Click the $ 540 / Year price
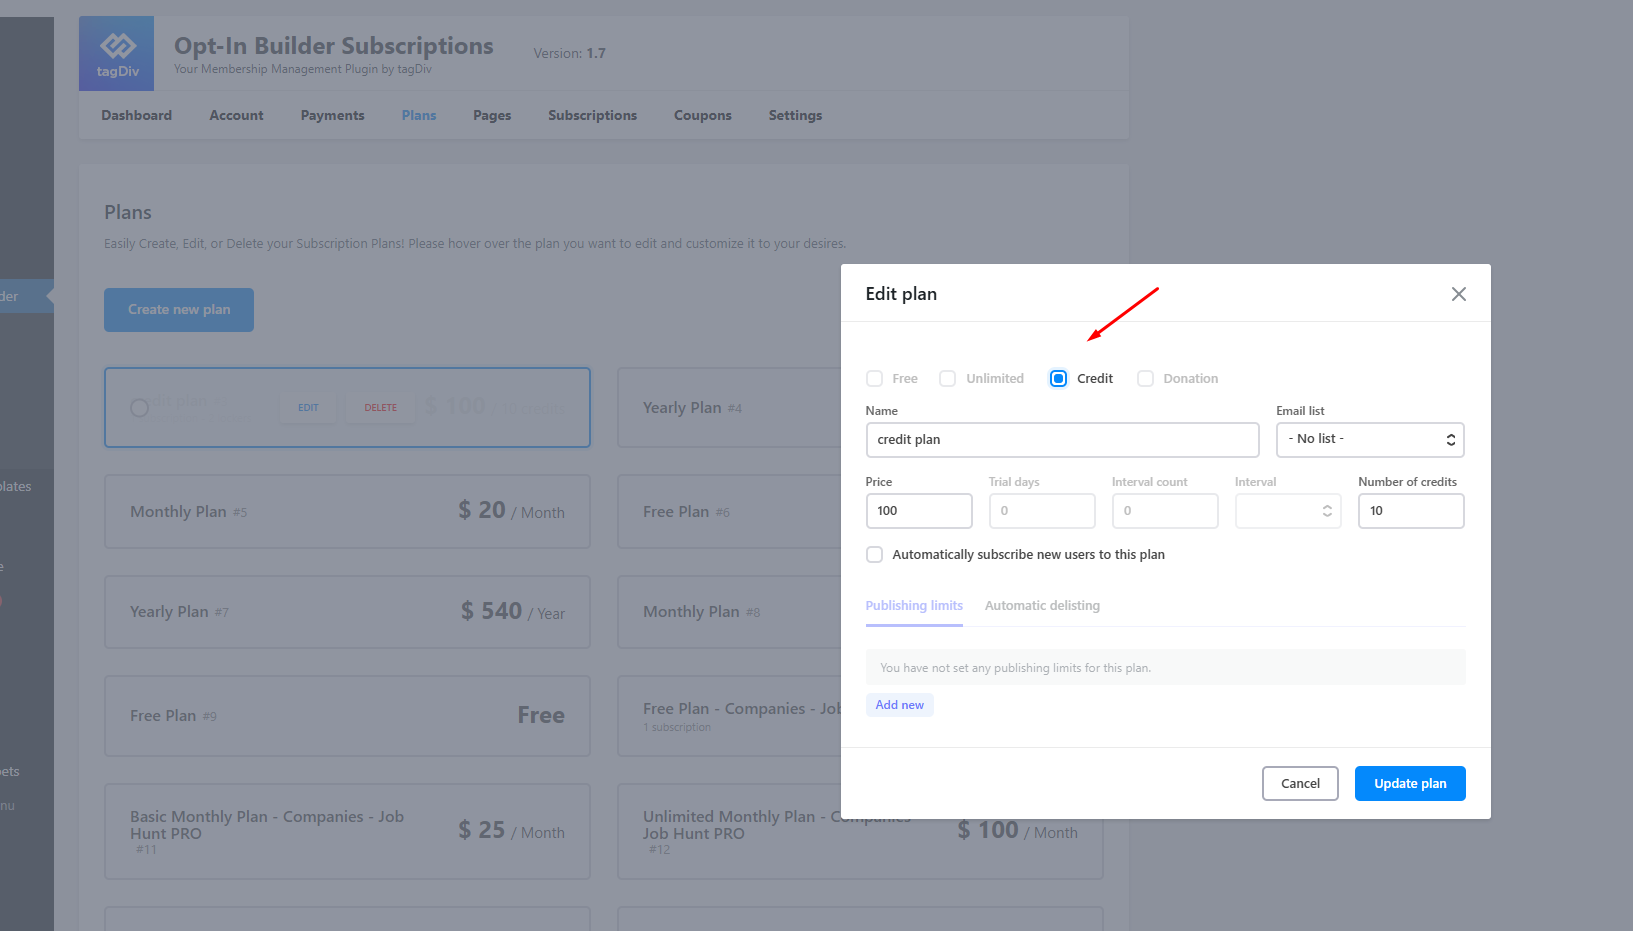The image size is (1633, 931). click(x=512, y=611)
